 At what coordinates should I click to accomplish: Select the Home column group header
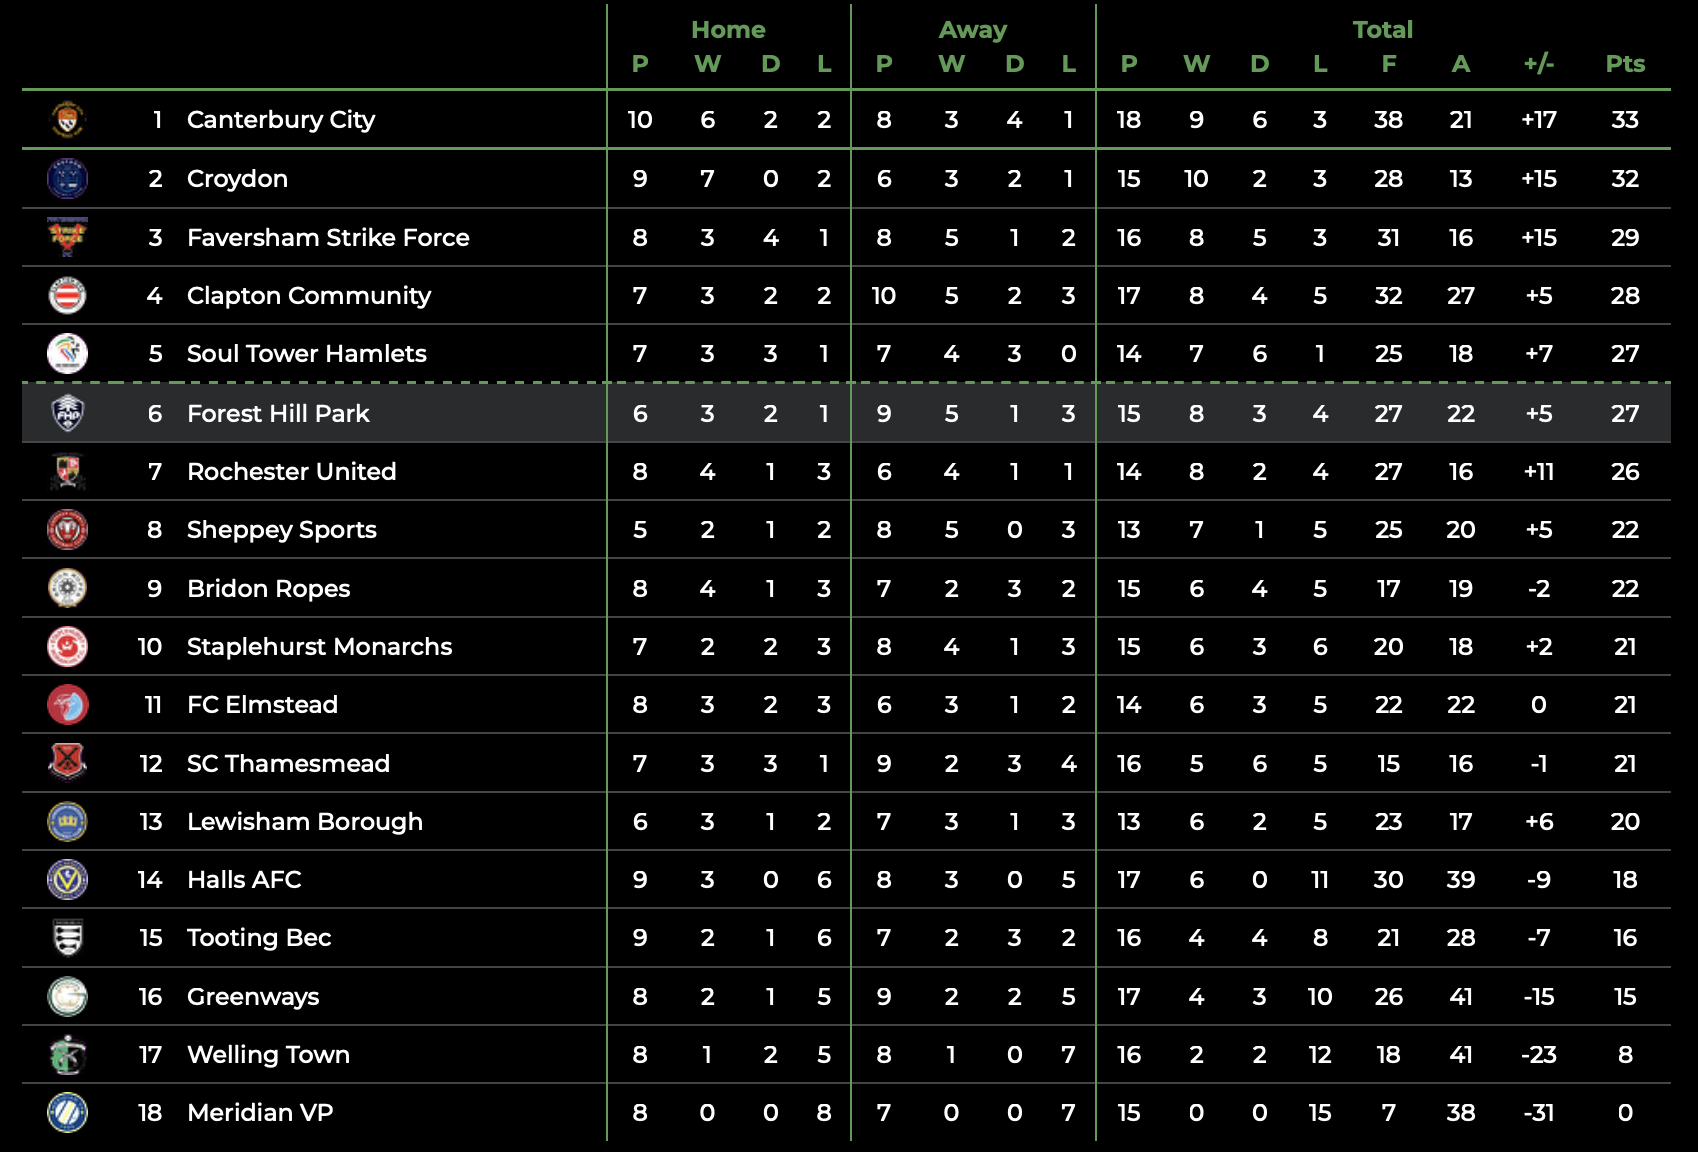click(728, 30)
